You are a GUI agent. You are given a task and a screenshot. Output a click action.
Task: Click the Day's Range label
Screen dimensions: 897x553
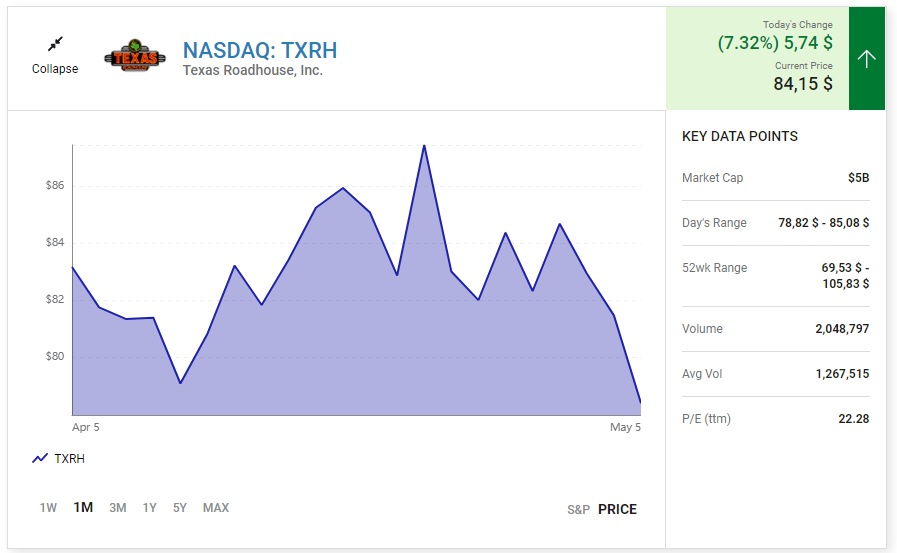click(x=714, y=223)
